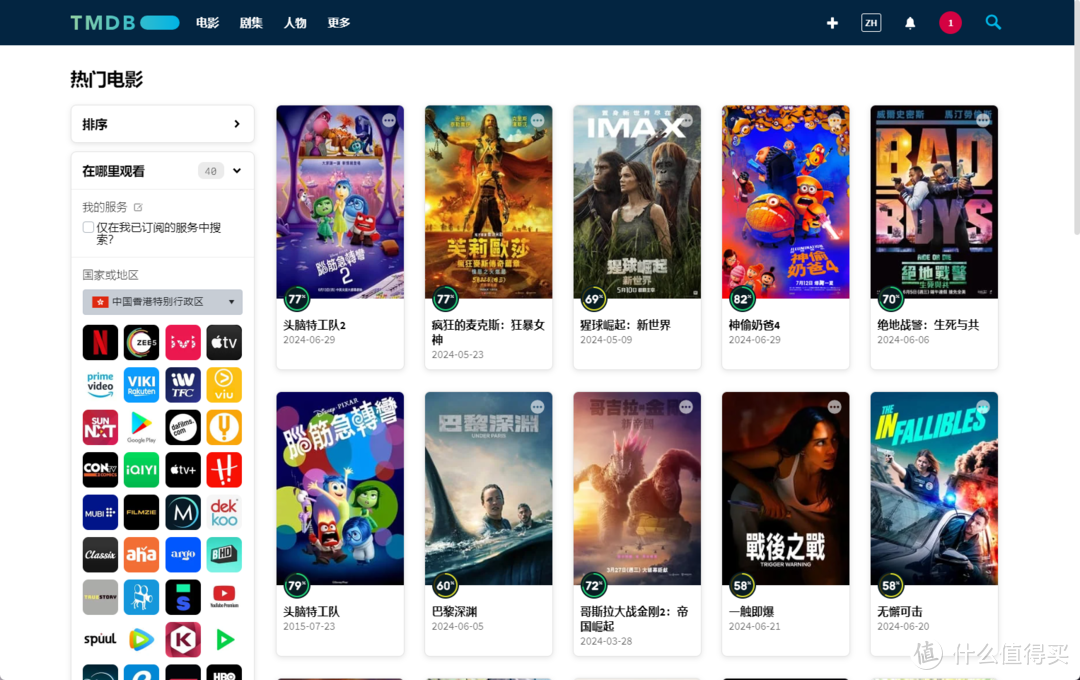This screenshot has height=680, width=1080.
Task: Click the plus add icon in header
Action: pos(832,23)
